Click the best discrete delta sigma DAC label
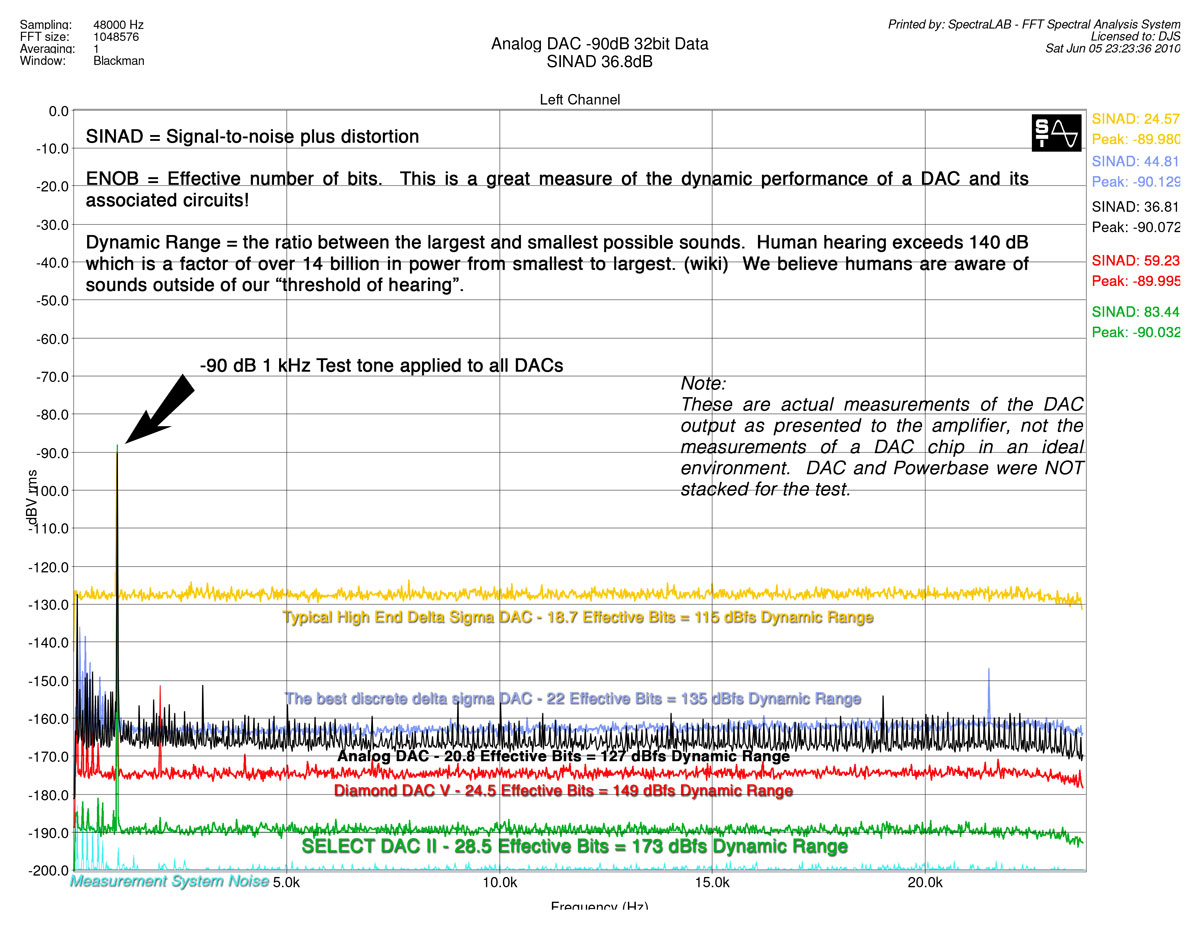1200x927 pixels. click(x=572, y=698)
